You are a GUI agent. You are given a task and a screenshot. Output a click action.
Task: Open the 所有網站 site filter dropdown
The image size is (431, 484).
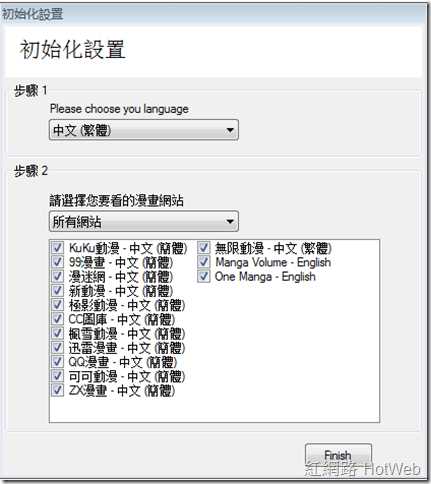[144, 221]
